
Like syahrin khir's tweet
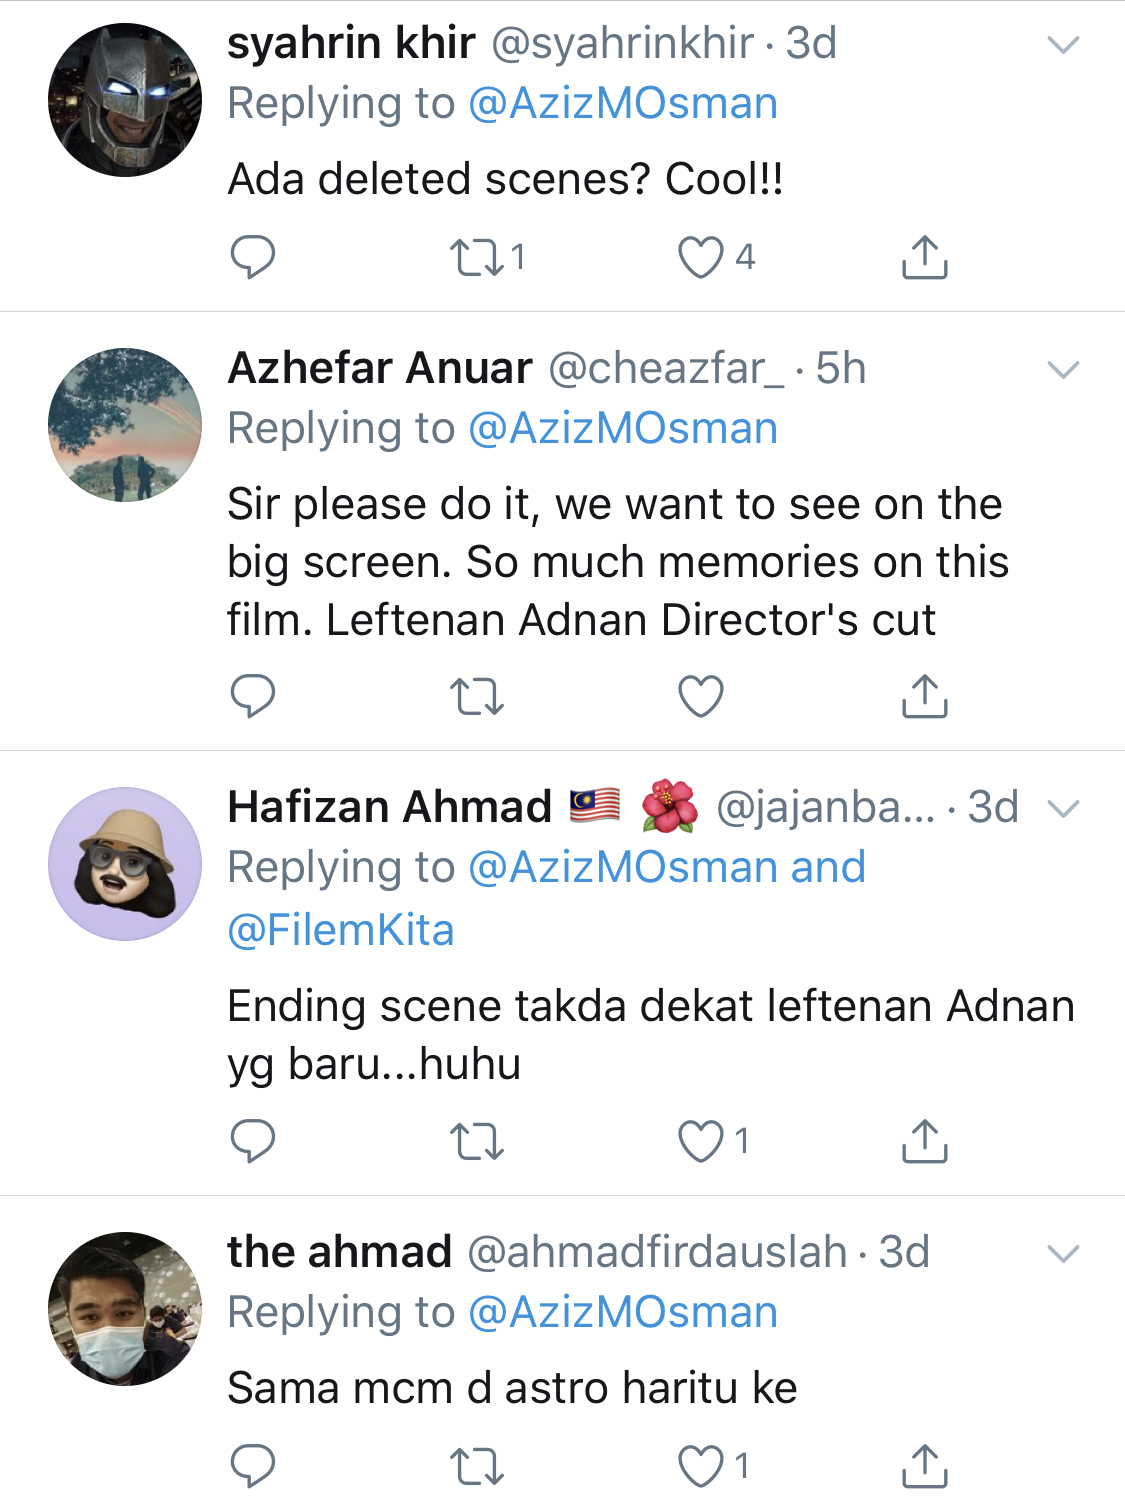pyautogui.click(x=701, y=257)
